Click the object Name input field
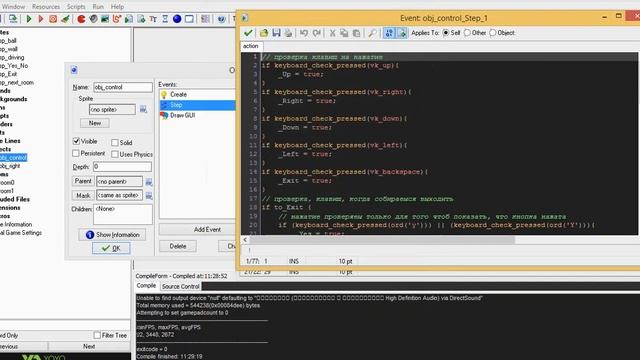The height and width of the screenshot is (360, 640). coord(123,87)
